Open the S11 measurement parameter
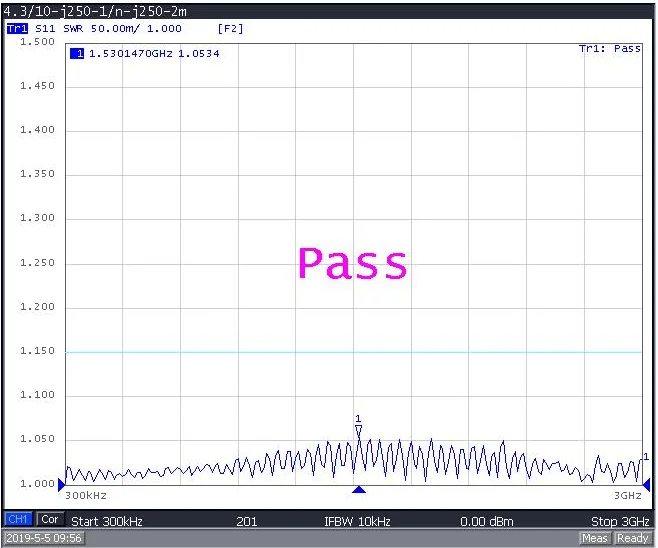The height and width of the screenshot is (548, 658). pos(46,29)
